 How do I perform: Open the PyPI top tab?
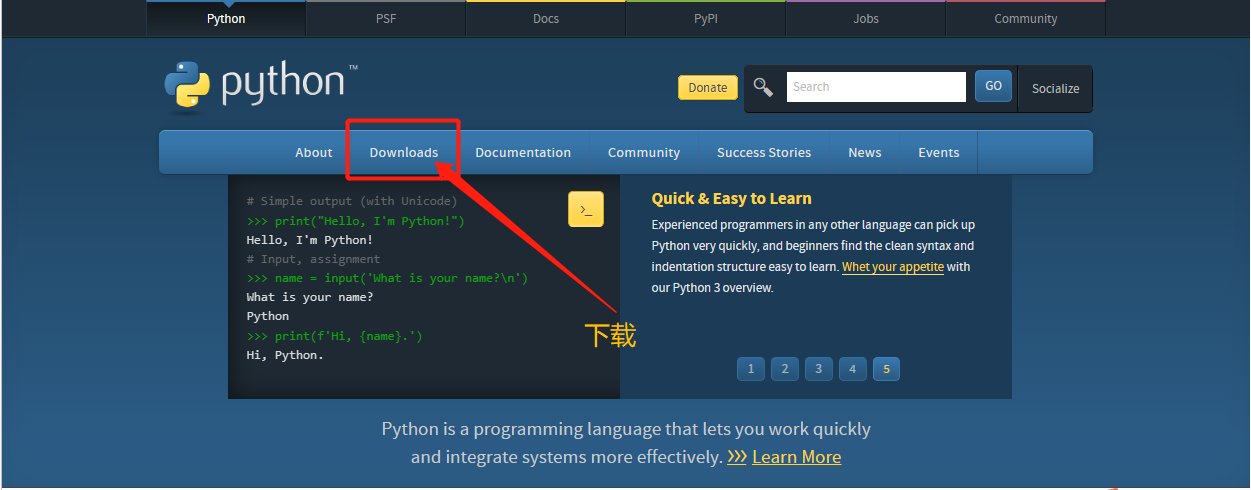tap(706, 18)
